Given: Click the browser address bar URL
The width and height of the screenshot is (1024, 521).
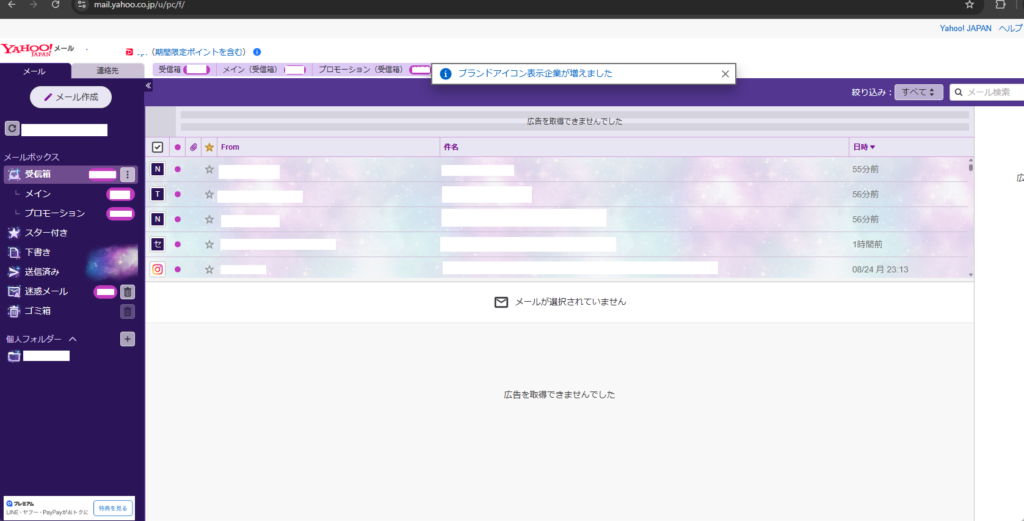Looking at the screenshot, I should coord(140,5).
